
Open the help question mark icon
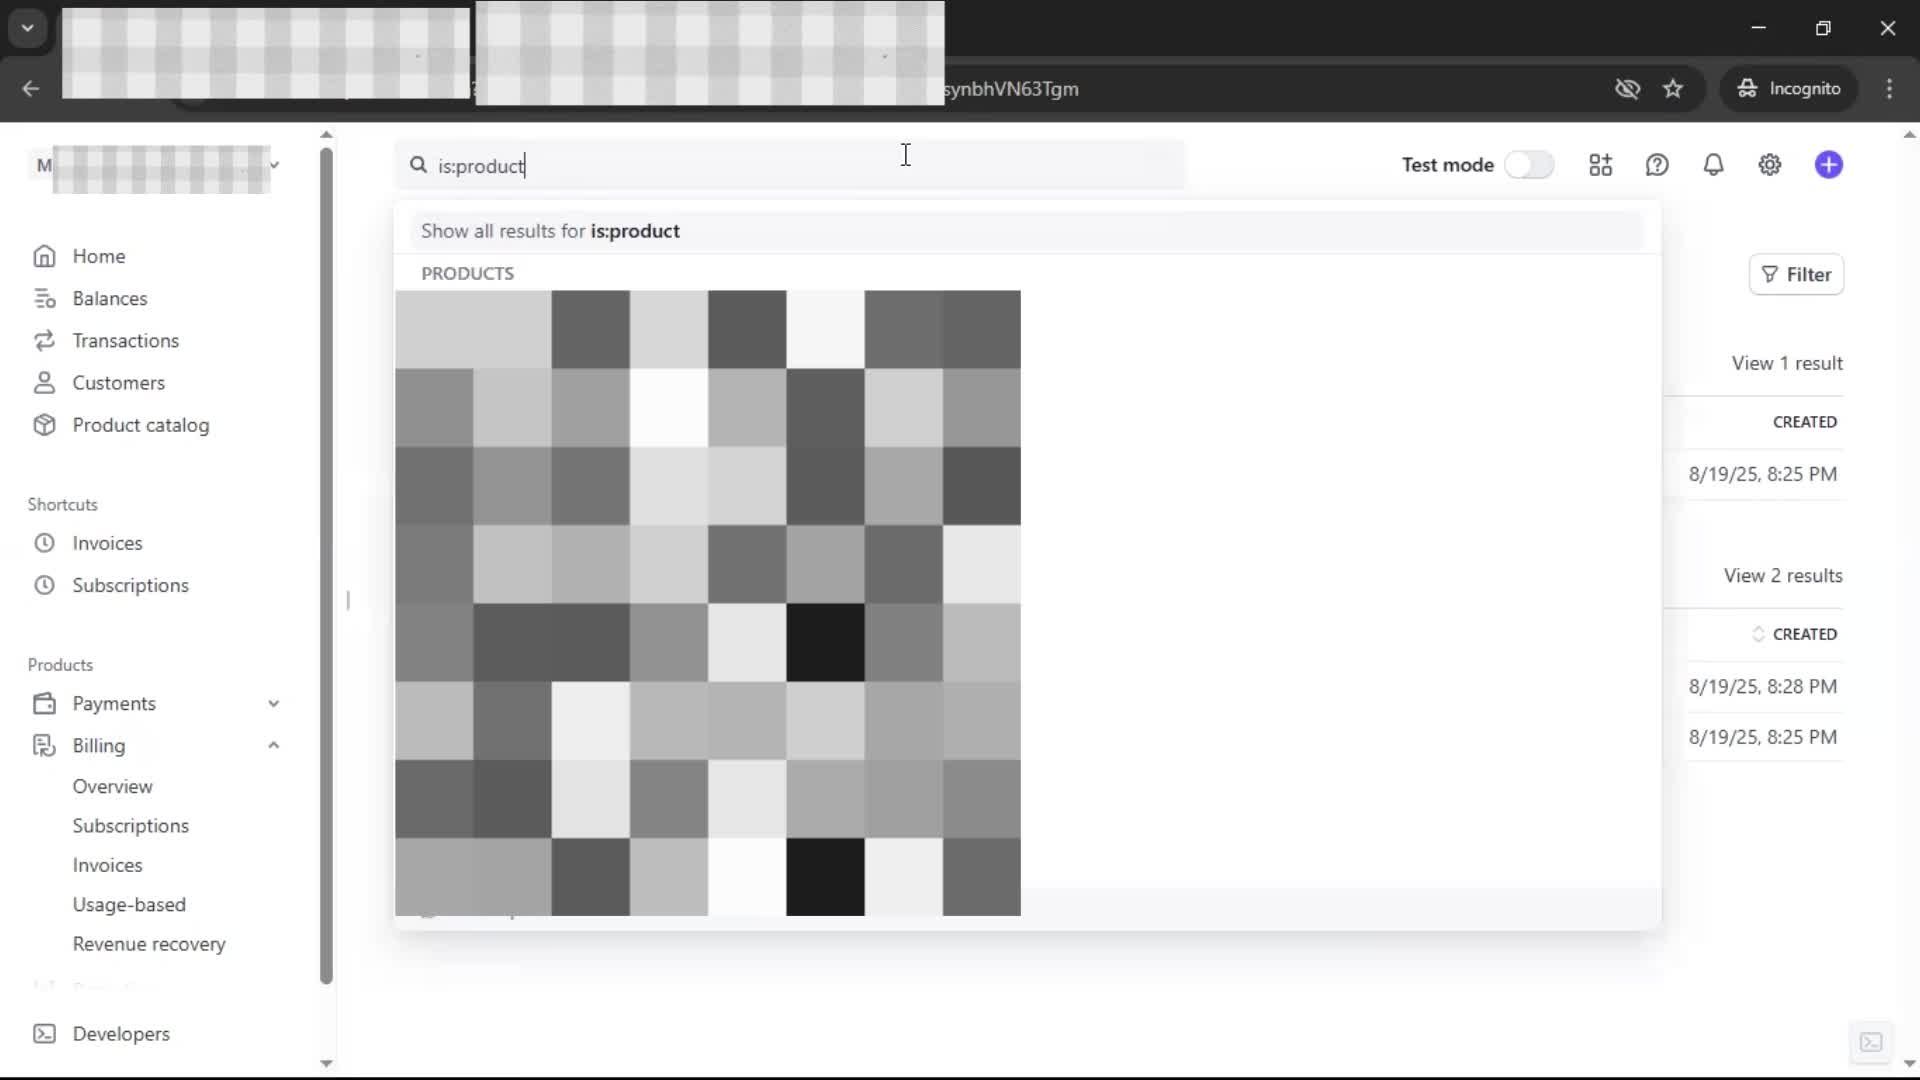pyautogui.click(x=1657, y=165)
